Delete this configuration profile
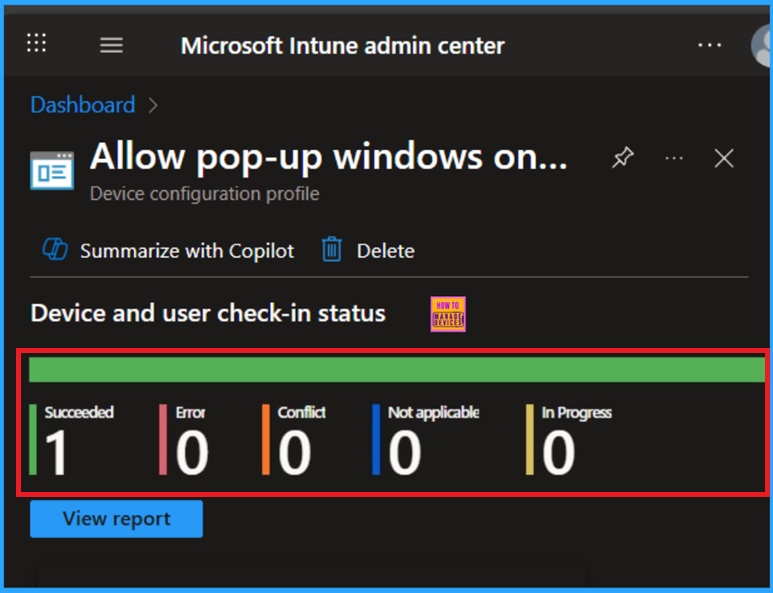The image size is (773, 593). pos(367,251)
